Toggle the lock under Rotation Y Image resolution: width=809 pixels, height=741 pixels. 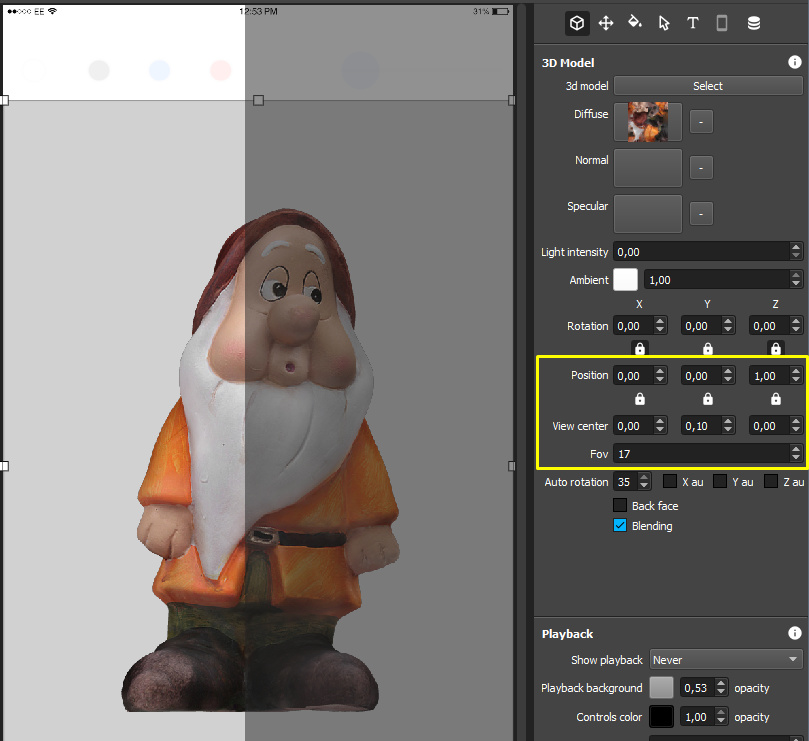708,349
